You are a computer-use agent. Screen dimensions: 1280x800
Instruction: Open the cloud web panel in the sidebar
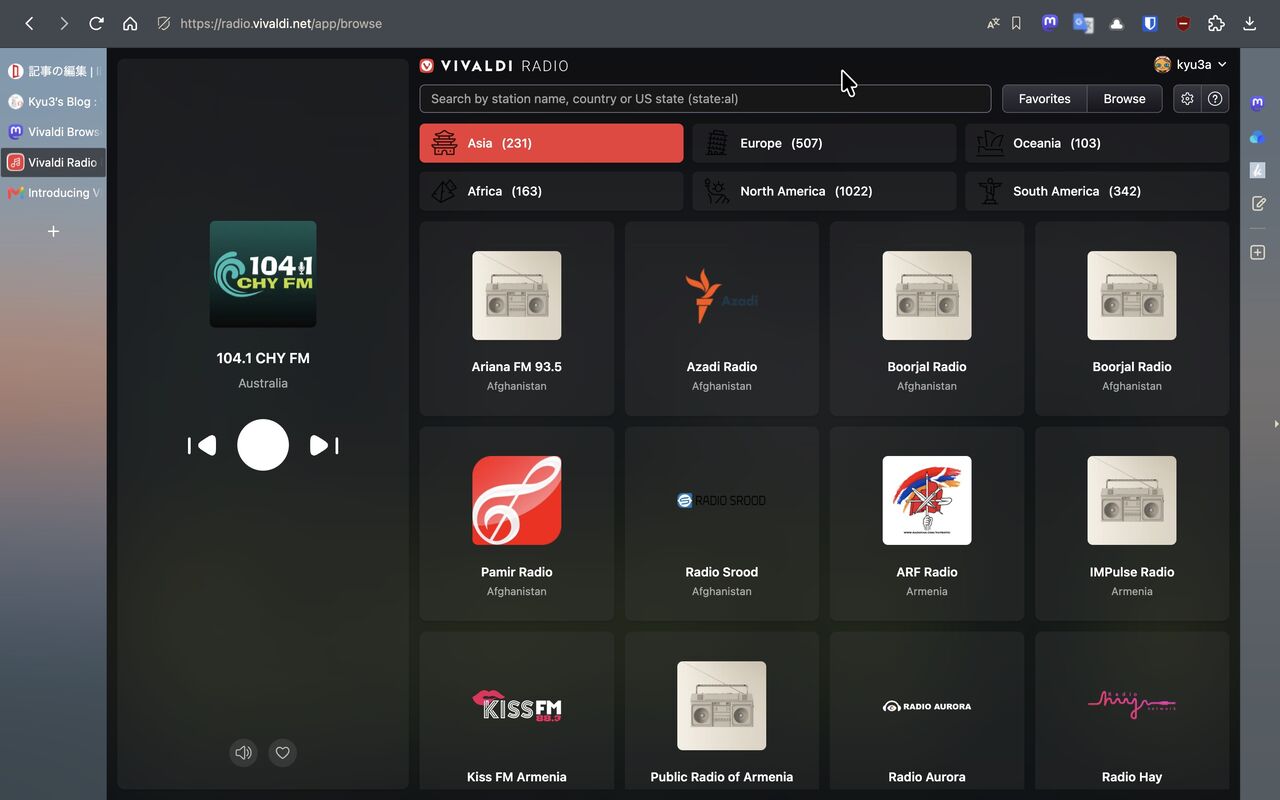tap(1258, 137)
